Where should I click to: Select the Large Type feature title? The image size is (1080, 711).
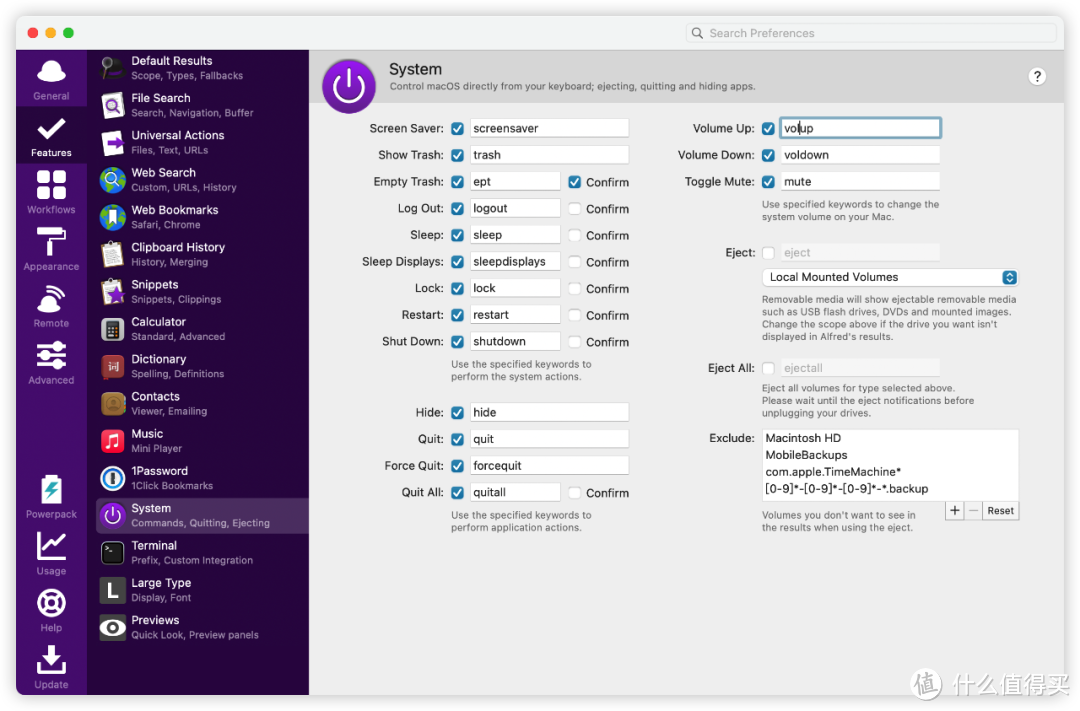tap(161, 583)
